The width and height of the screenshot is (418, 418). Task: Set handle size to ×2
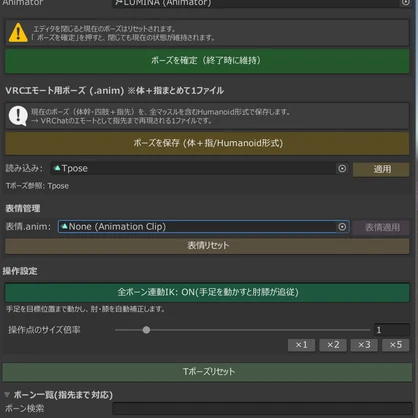(333, 345)
